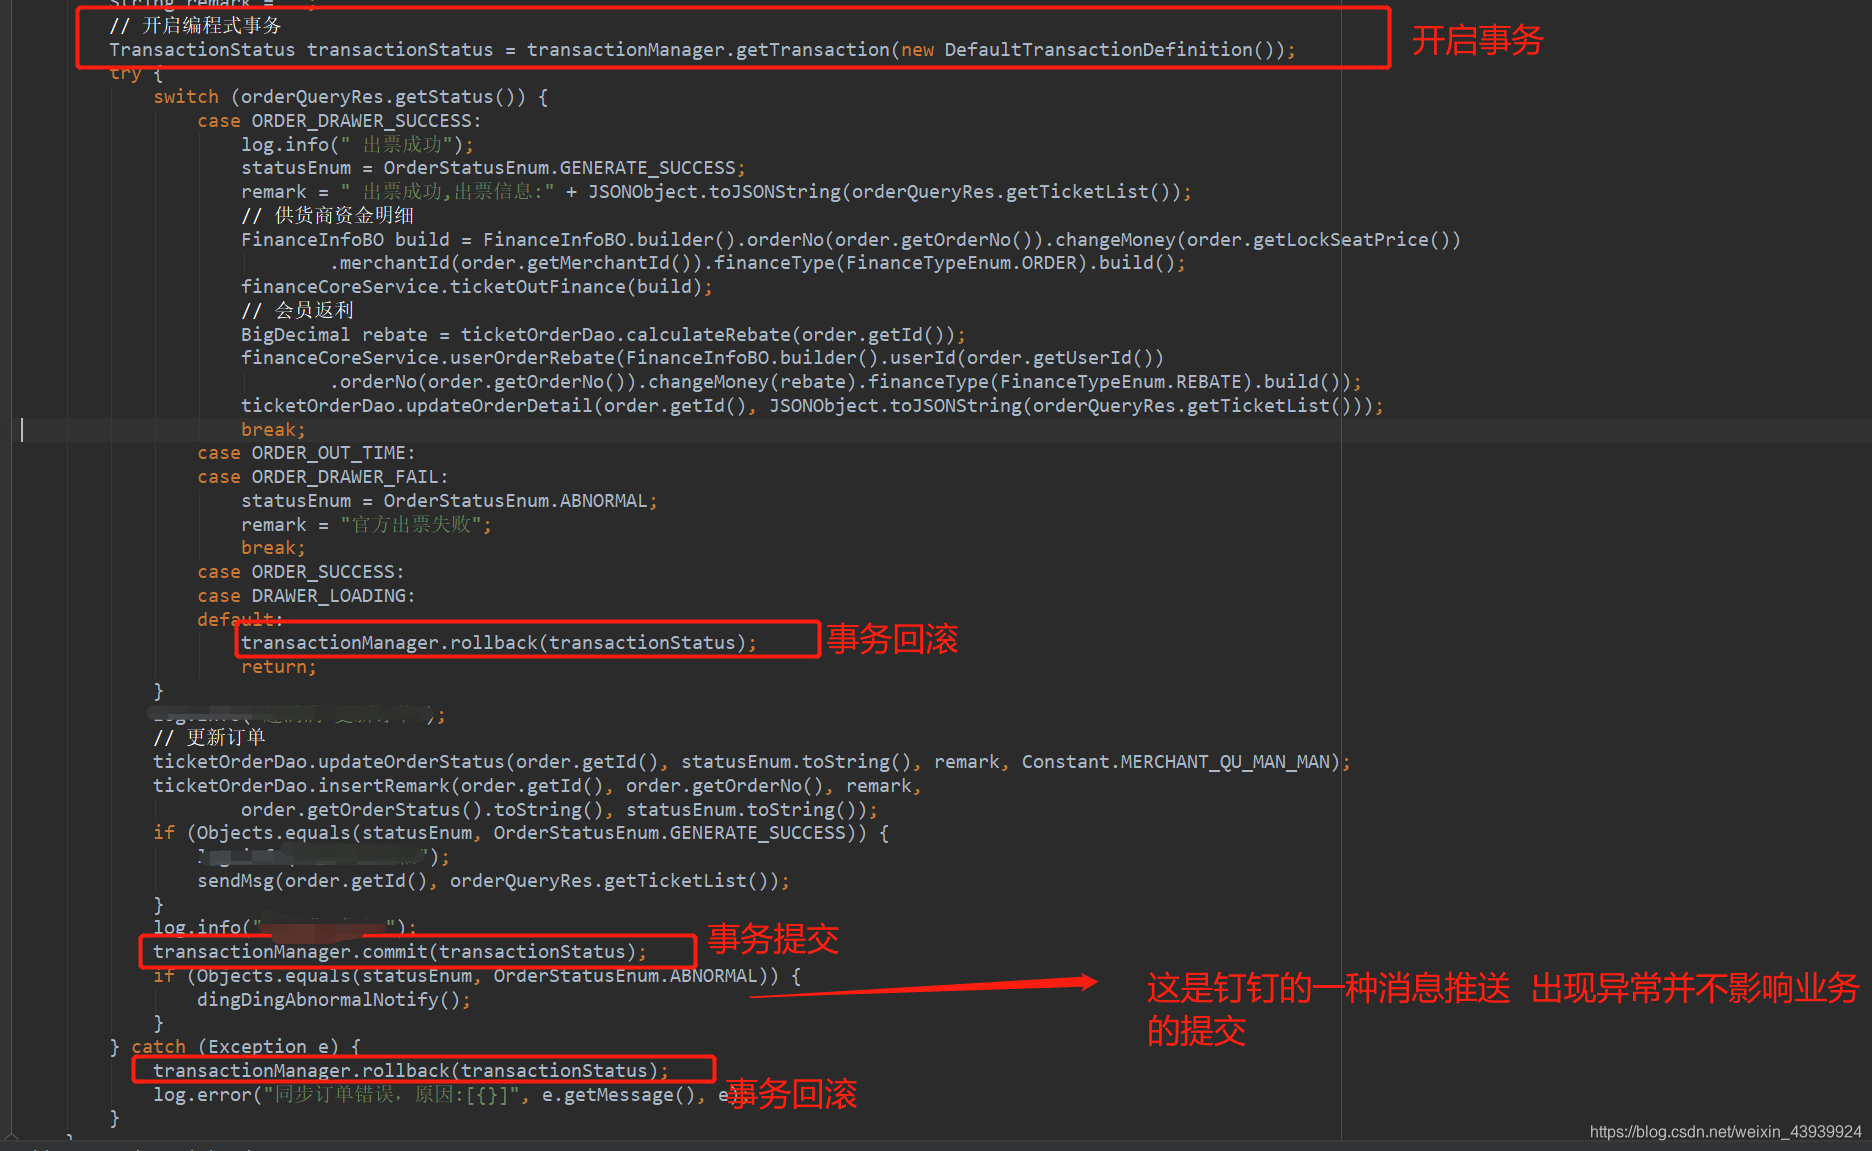1872x1151 pixels.
Task: Click 'order.getOrderStatus().toString()' argument
Action: tap(422, 811)
